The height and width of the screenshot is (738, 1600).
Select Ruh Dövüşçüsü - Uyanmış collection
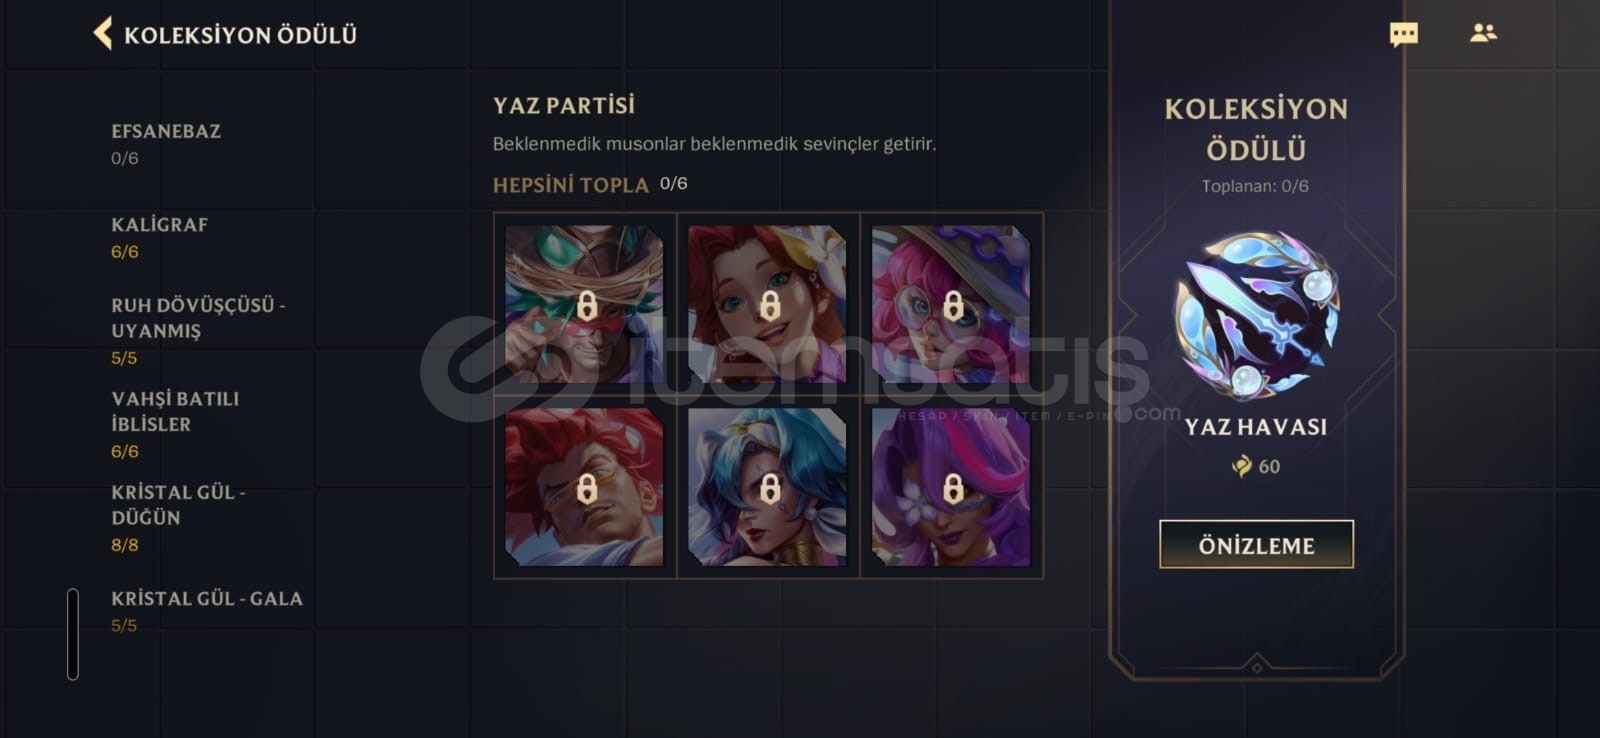pos(198,330)
